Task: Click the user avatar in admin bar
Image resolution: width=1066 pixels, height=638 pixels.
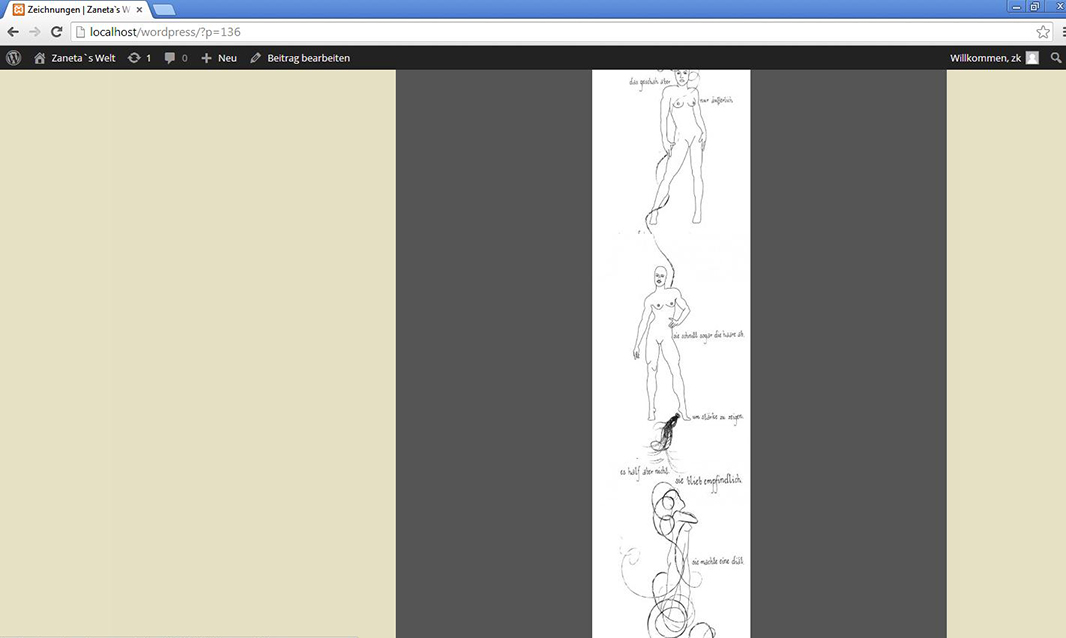Action: pyautogui.click(x=1032, y=58)
